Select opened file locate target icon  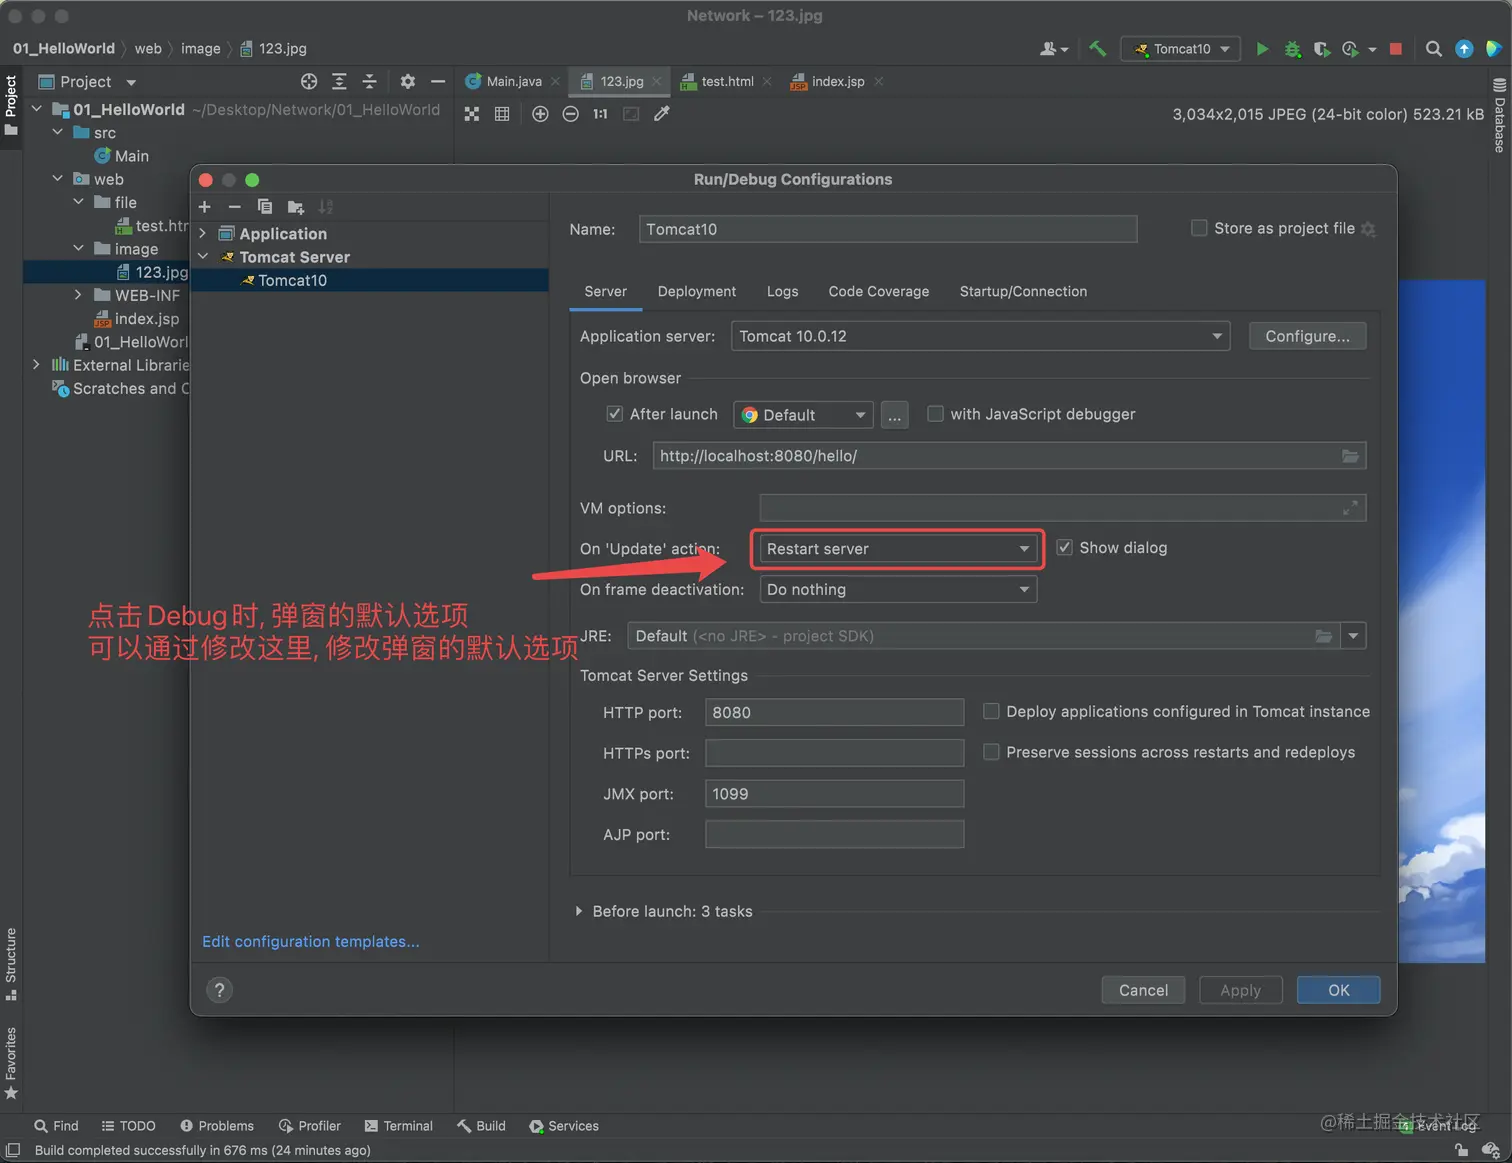309,82
